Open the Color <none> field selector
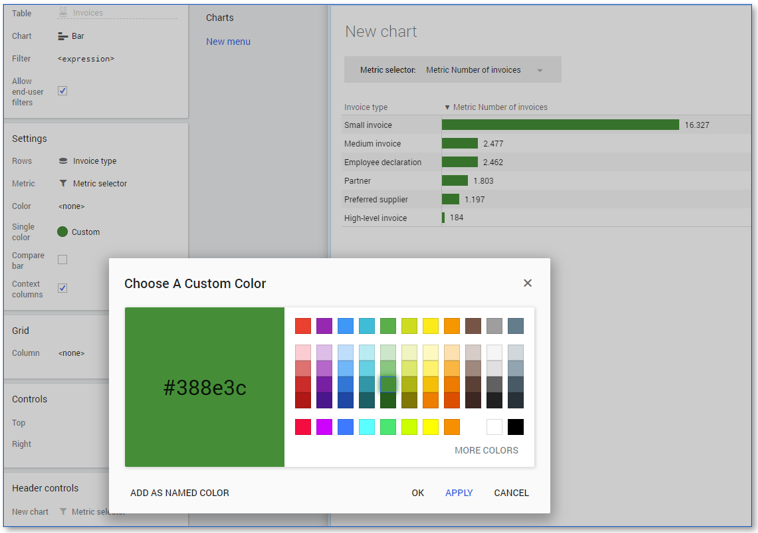 (x=71, y=207)
